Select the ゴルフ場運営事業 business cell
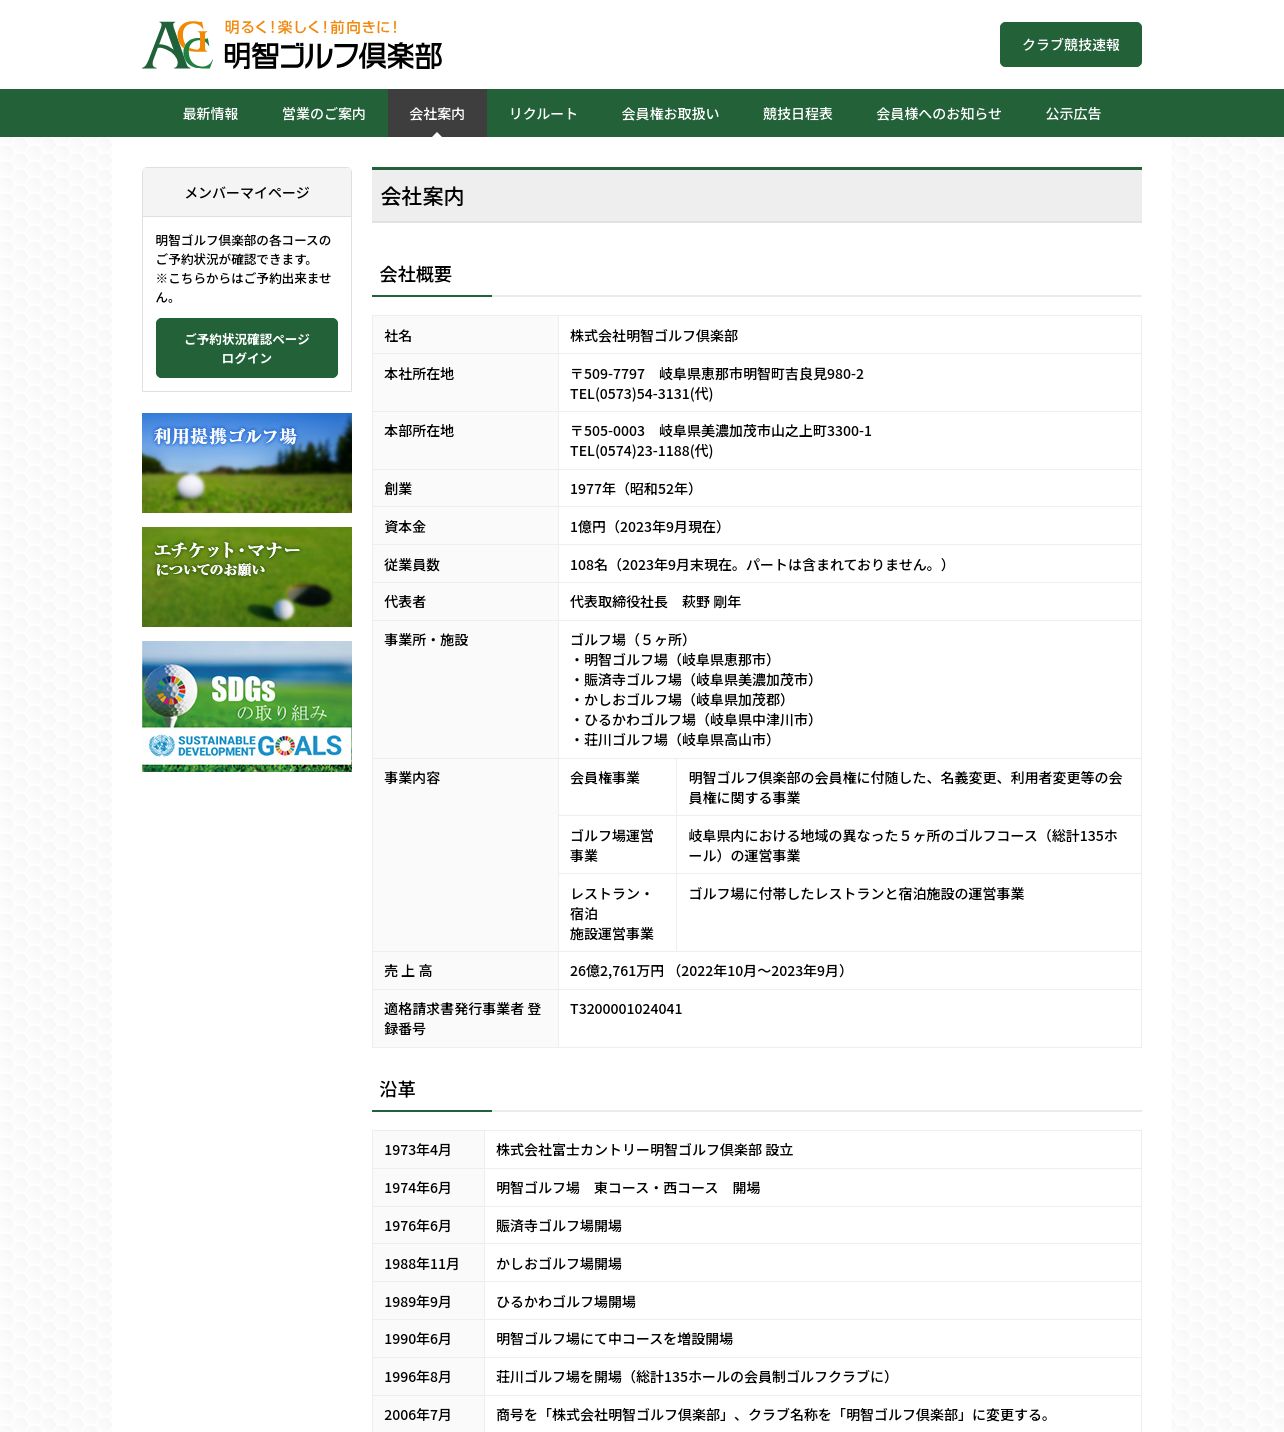The height and width of the screenshot is (1432, 1284). [617, 845]
